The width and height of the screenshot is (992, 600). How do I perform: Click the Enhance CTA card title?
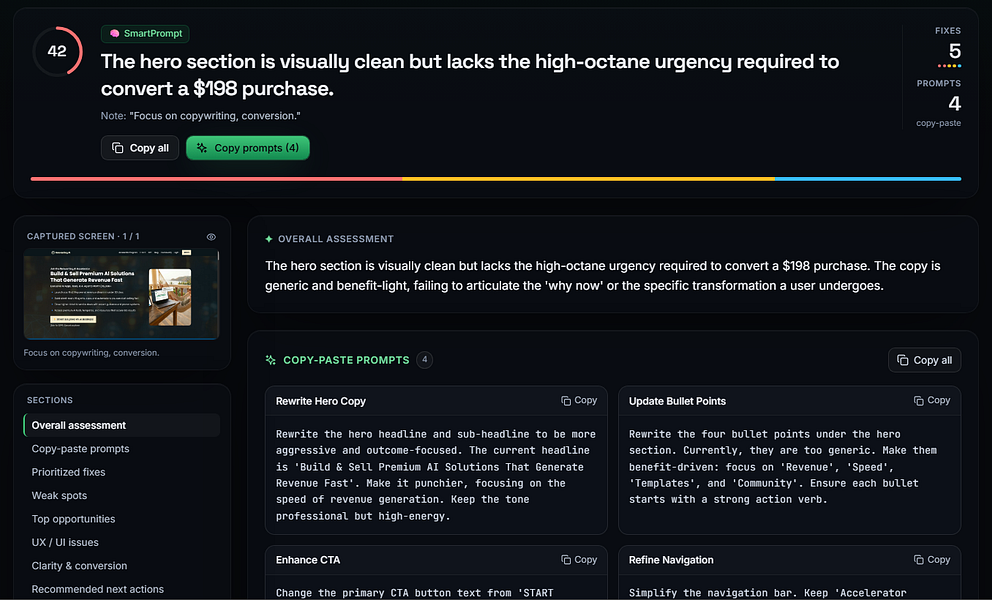point(308,560)
